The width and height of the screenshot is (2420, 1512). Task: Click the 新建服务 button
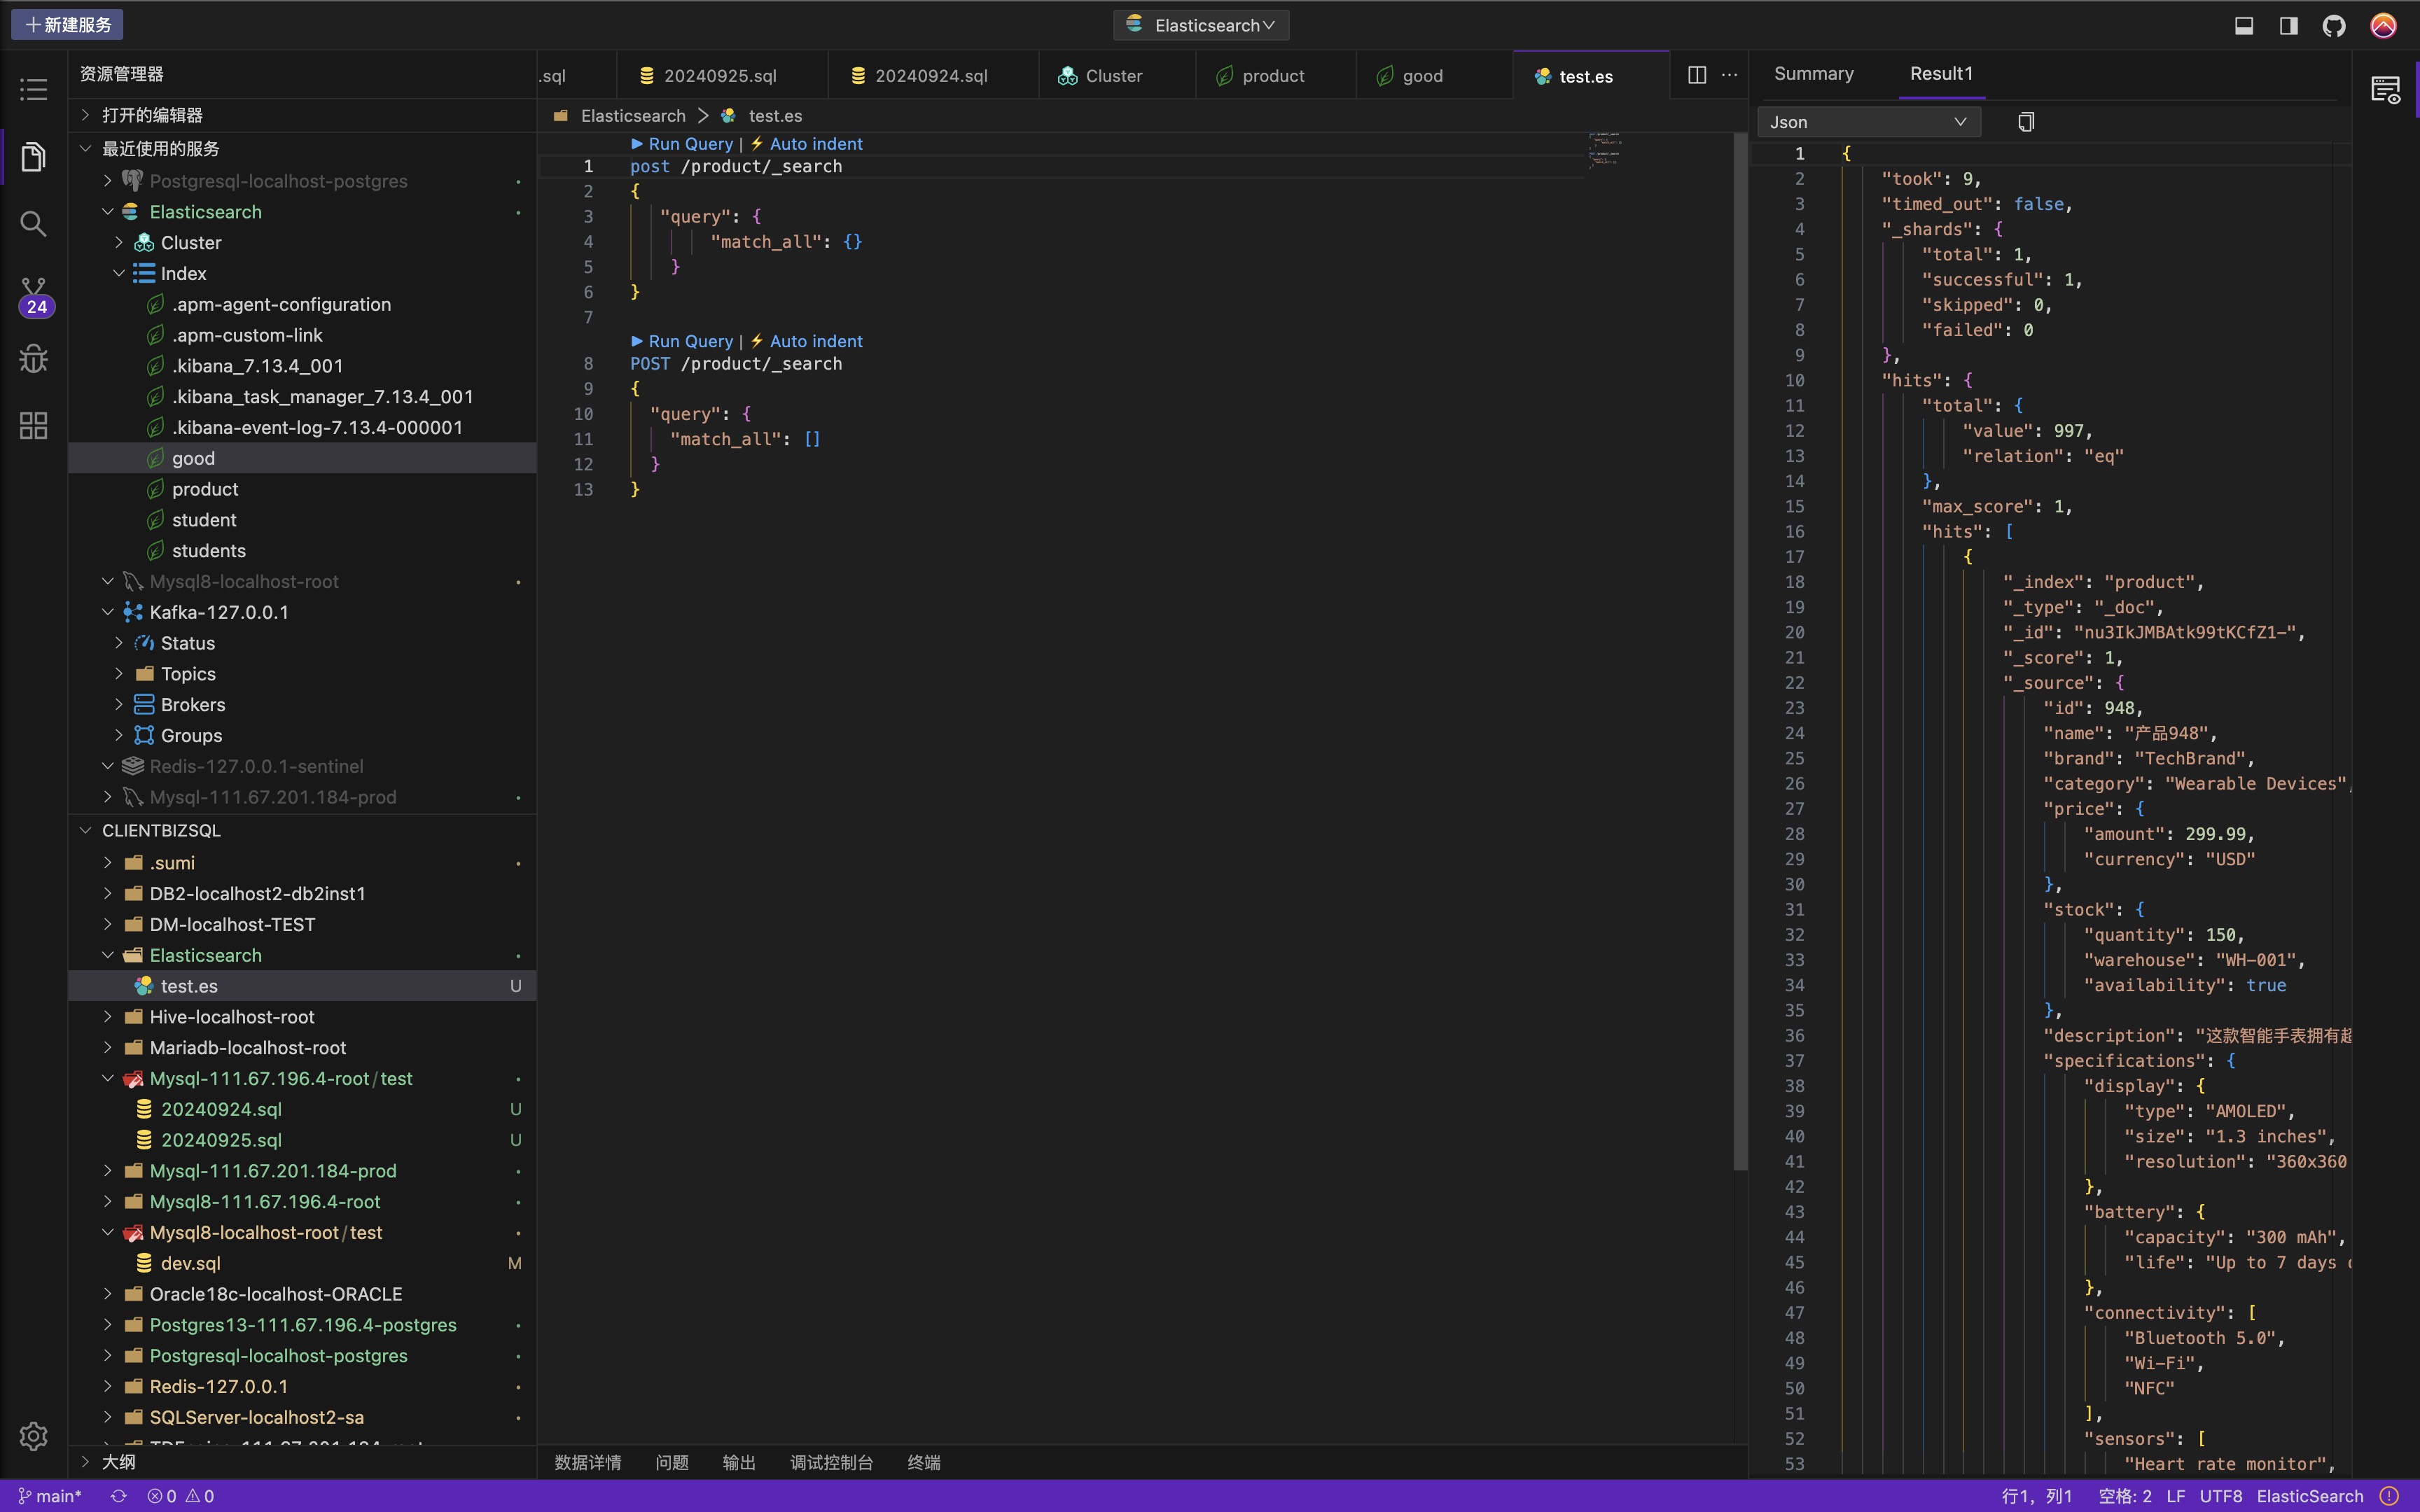68,25
